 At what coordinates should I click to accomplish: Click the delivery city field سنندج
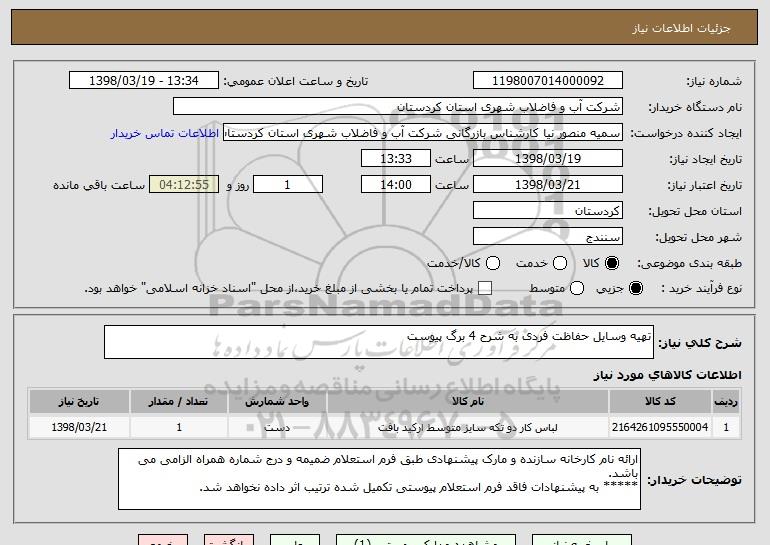(x=548, y=237)
